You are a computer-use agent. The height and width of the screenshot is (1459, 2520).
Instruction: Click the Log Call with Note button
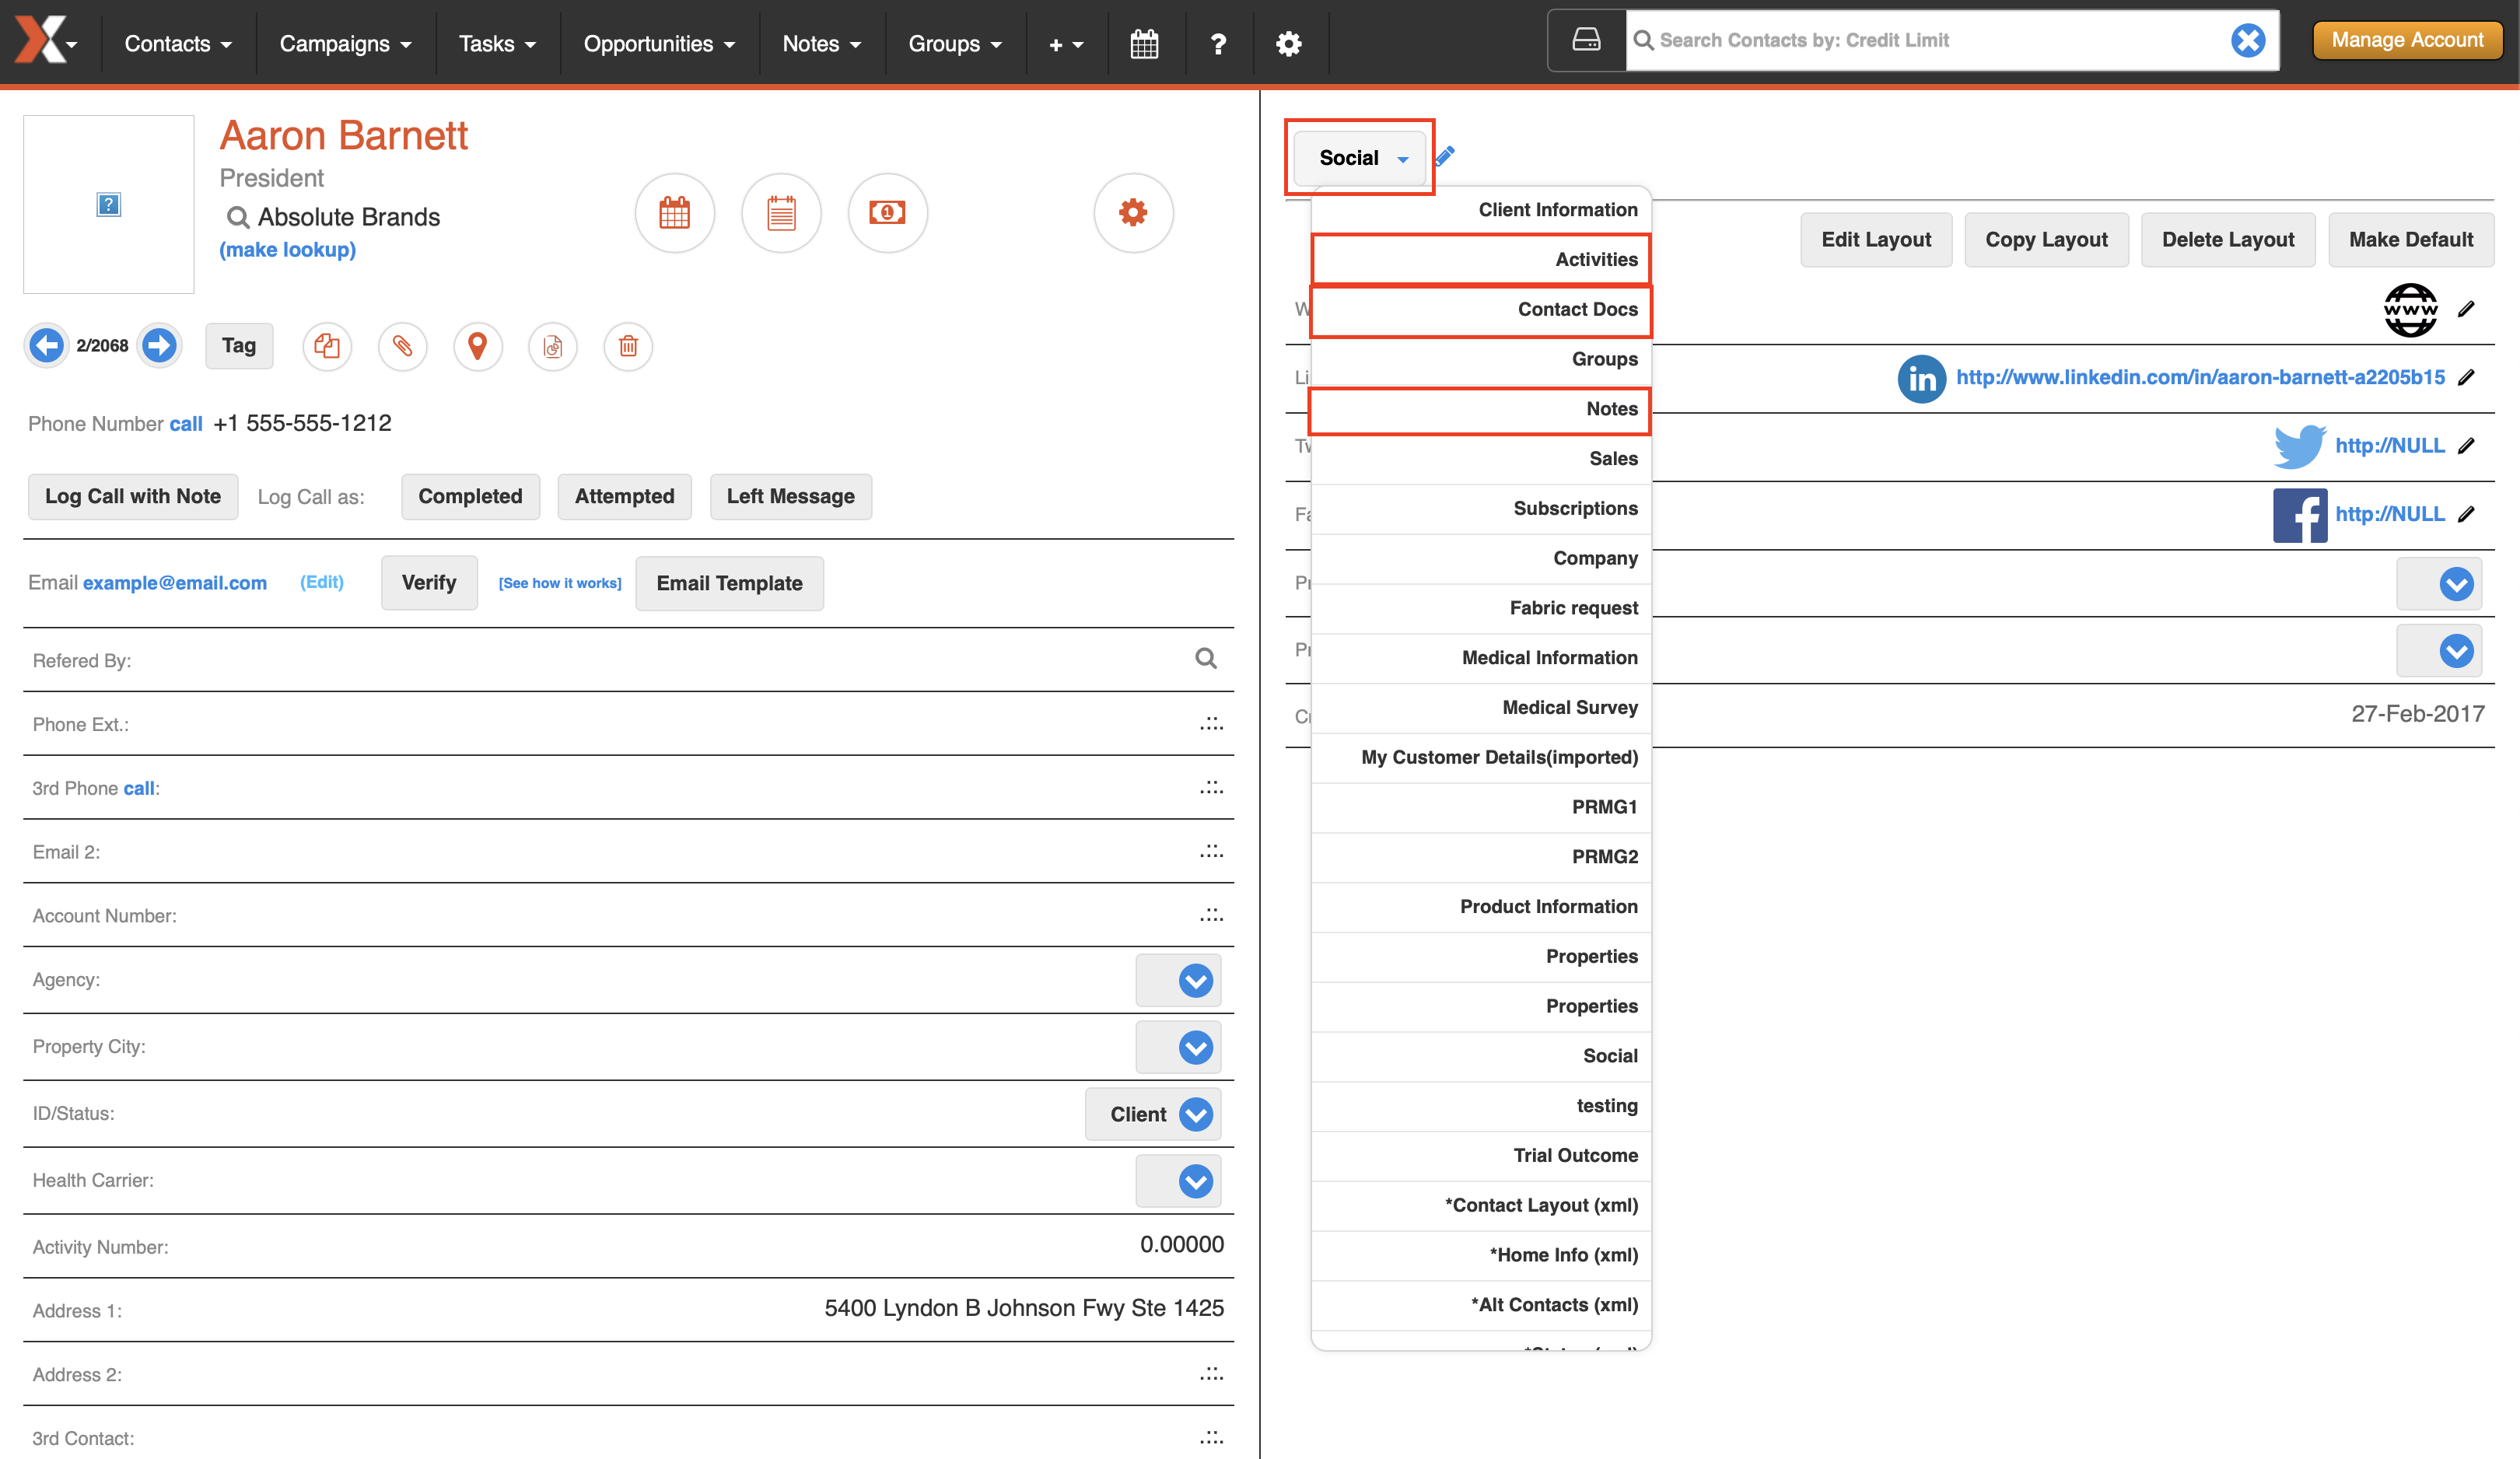(133, 496)
